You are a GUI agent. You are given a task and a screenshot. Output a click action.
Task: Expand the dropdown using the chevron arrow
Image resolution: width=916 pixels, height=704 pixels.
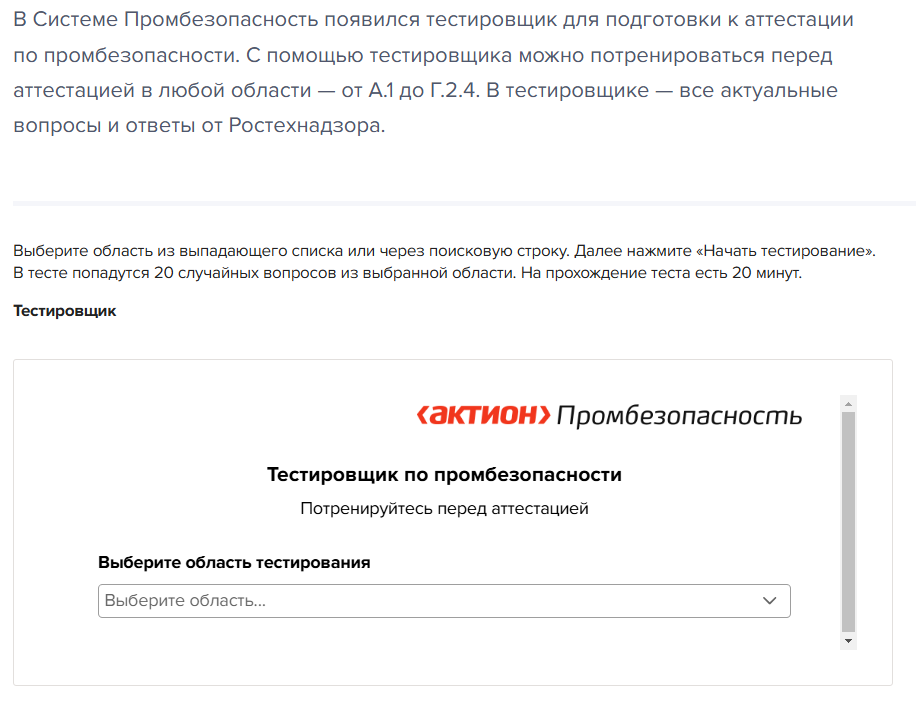[770, 601]
